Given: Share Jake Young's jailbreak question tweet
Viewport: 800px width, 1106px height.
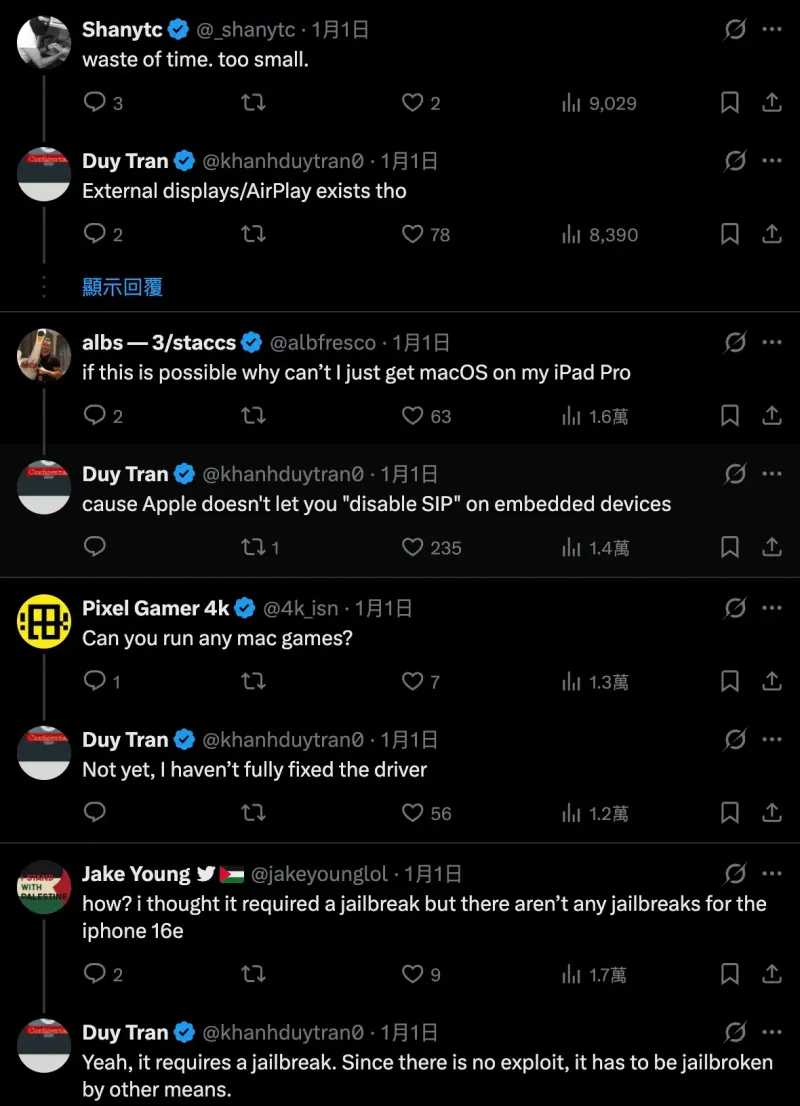Looking at the screenshot, I should [x=772, y=974].
